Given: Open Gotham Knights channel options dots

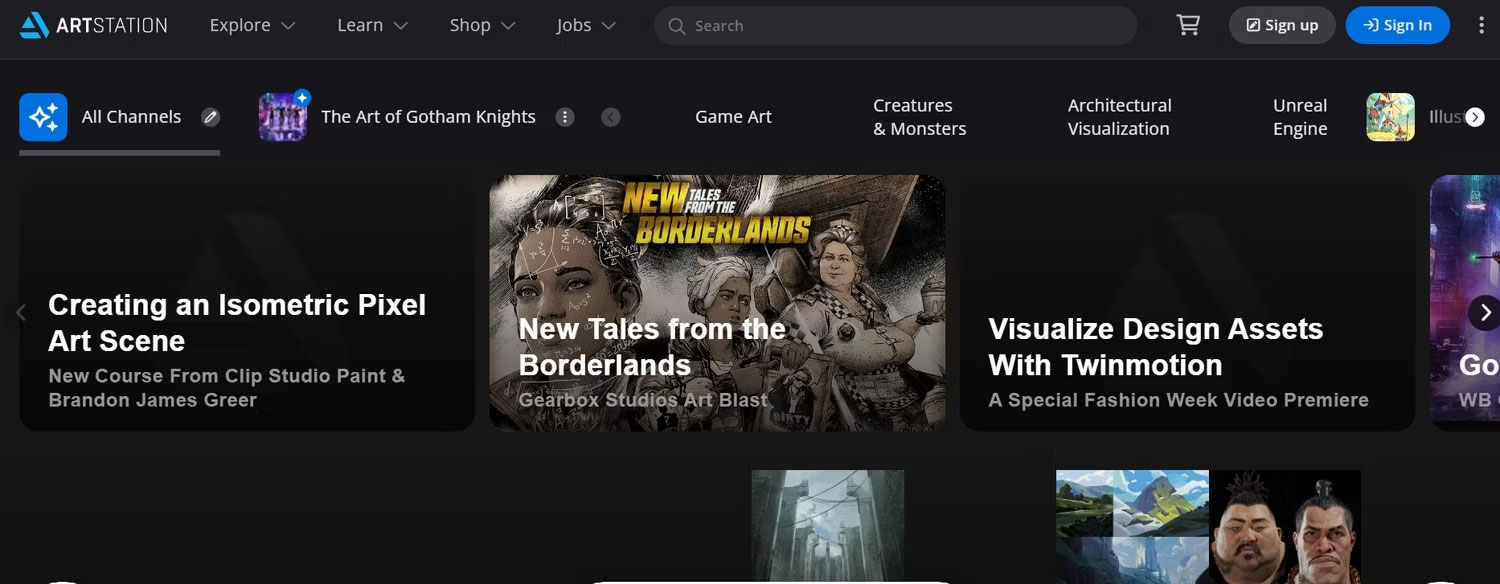Looking at the screenshot, I should tap(565, 117).
